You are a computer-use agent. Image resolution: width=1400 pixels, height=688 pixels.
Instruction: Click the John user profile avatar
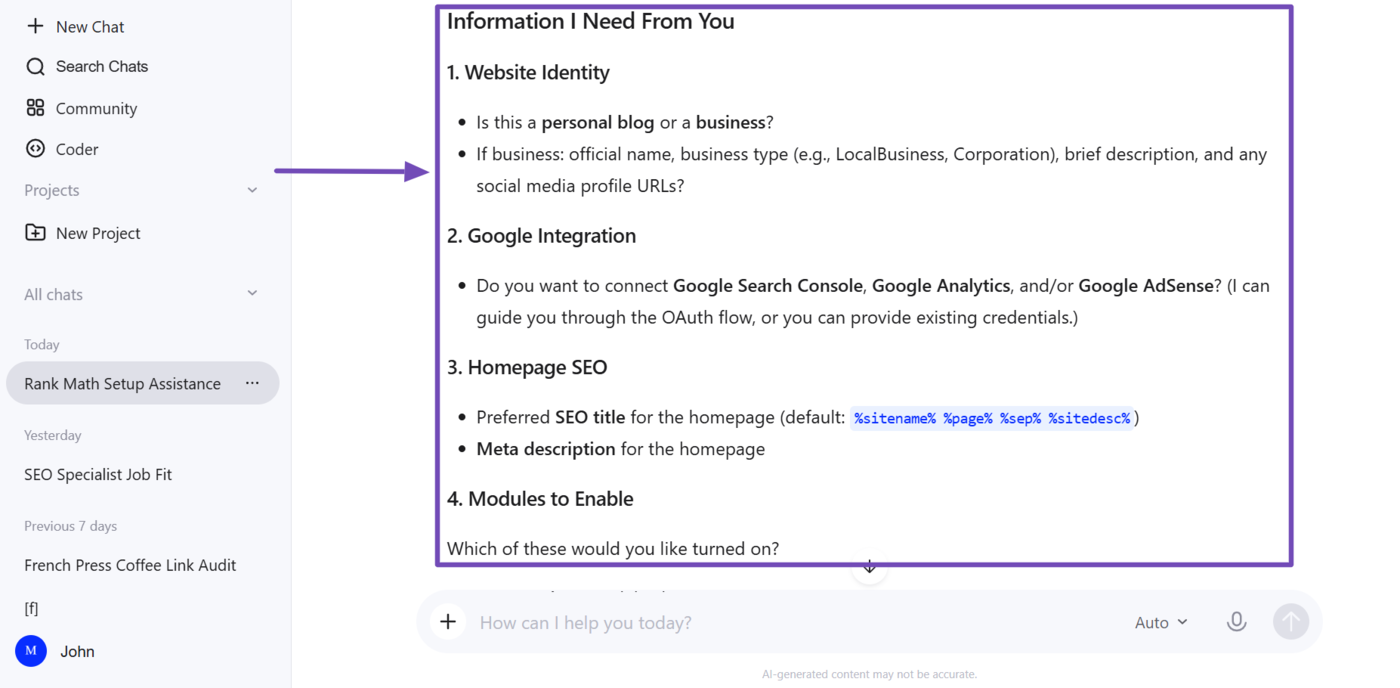click(31, 651)
